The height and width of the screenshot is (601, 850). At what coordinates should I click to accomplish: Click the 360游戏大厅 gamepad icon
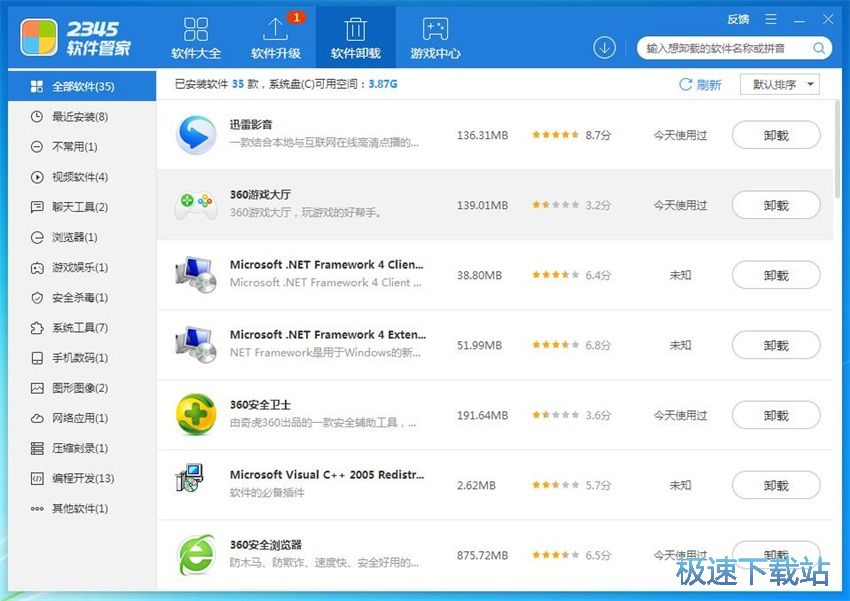[x=196, y=205]
